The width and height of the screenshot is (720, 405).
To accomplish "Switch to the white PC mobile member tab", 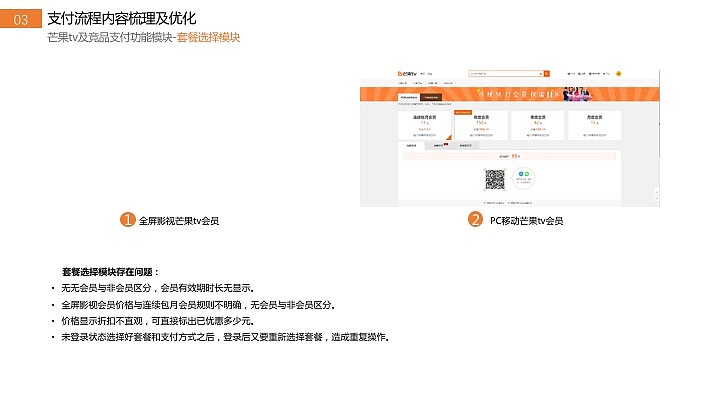I will pyautogui.click(x=409, y=97).
